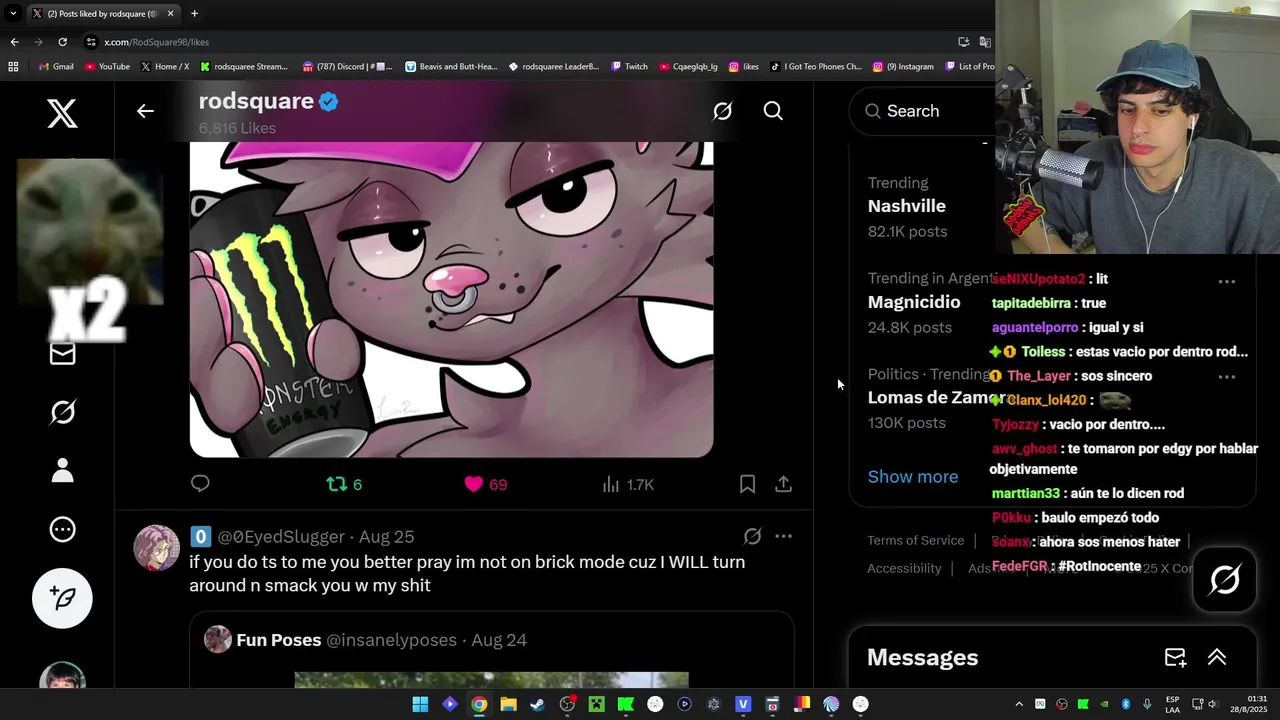The width and height of the screenshot is (1280, 720).
Task: Open Terms of Service link
Action: pos(915,540)
